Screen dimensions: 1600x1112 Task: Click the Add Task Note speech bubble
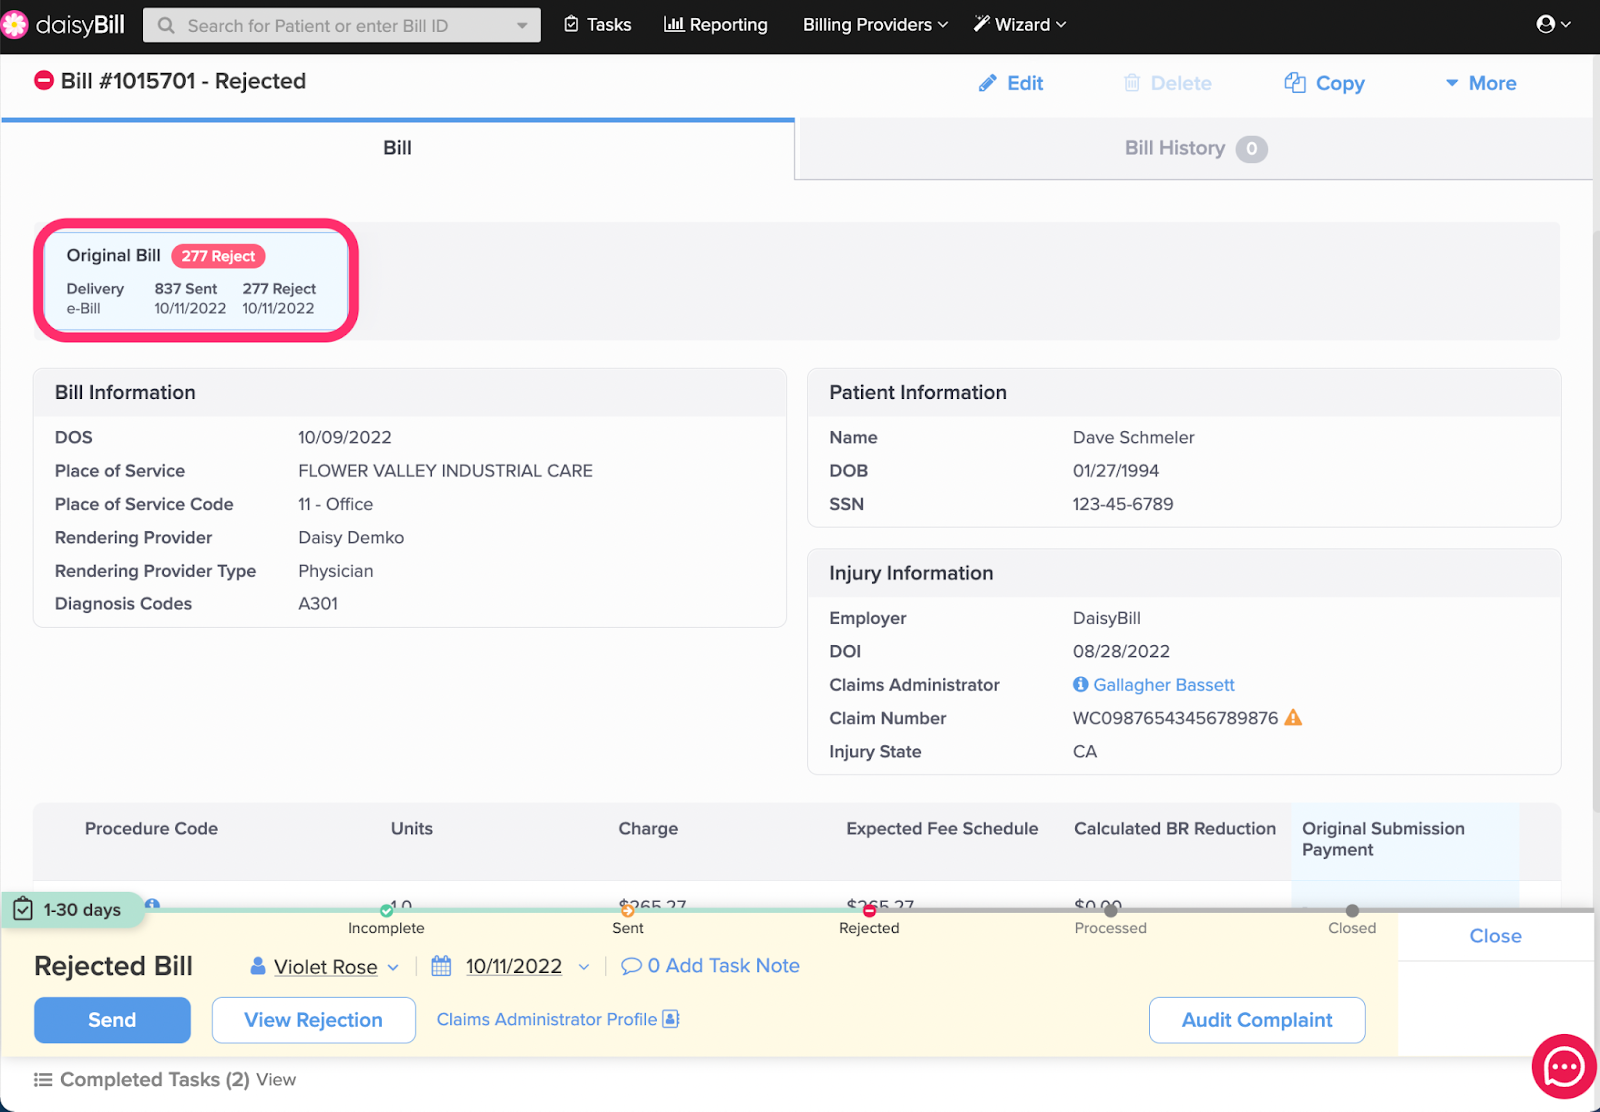pyautogui.click(x=631, y=966)
